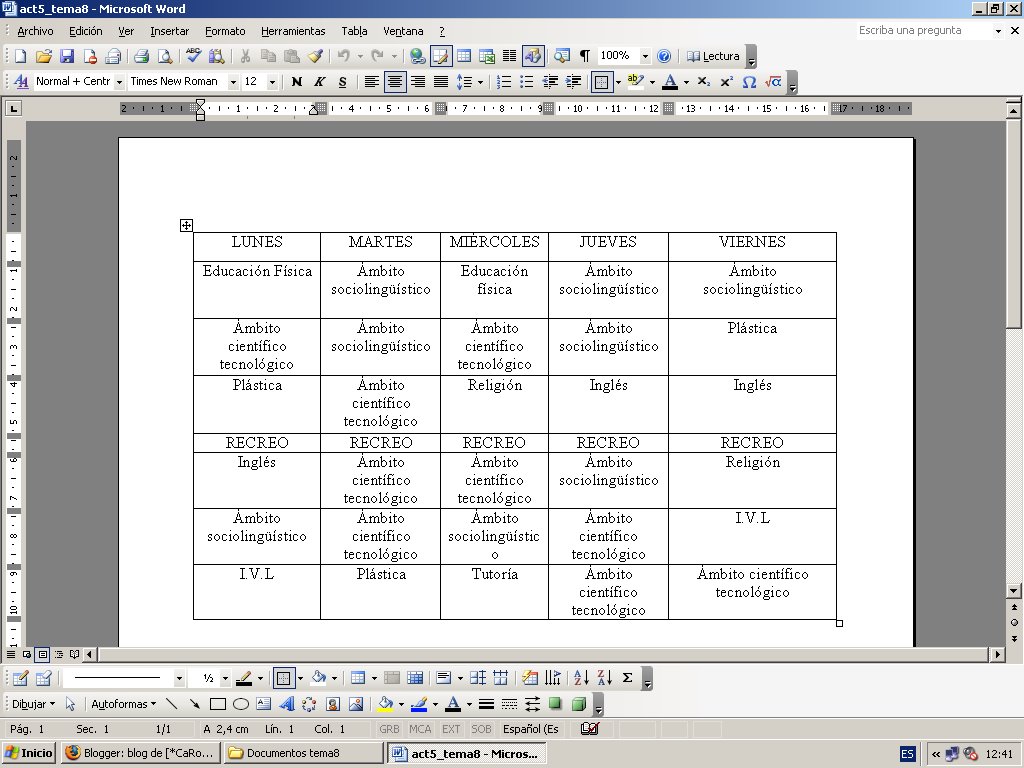
Task: Open the font size dropdown
Action: 273,81
